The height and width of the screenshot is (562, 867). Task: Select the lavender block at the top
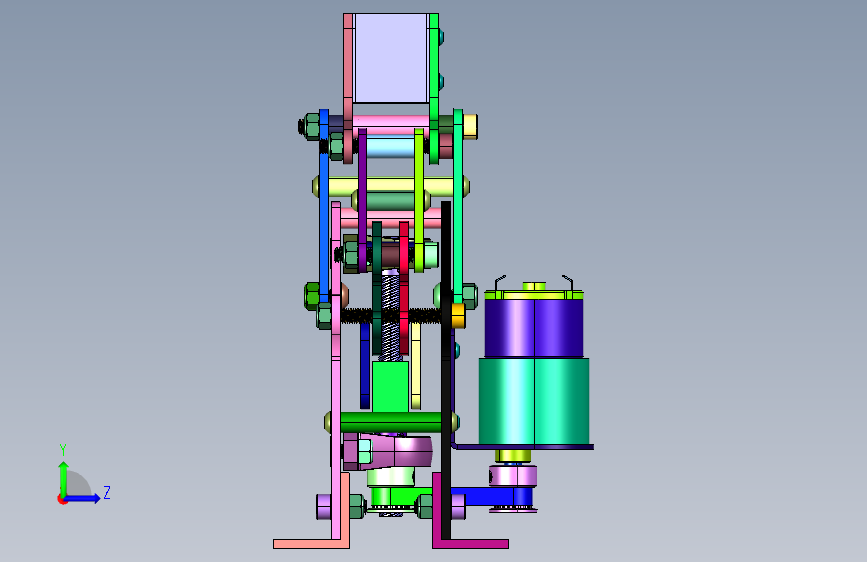tap(391, 58)
